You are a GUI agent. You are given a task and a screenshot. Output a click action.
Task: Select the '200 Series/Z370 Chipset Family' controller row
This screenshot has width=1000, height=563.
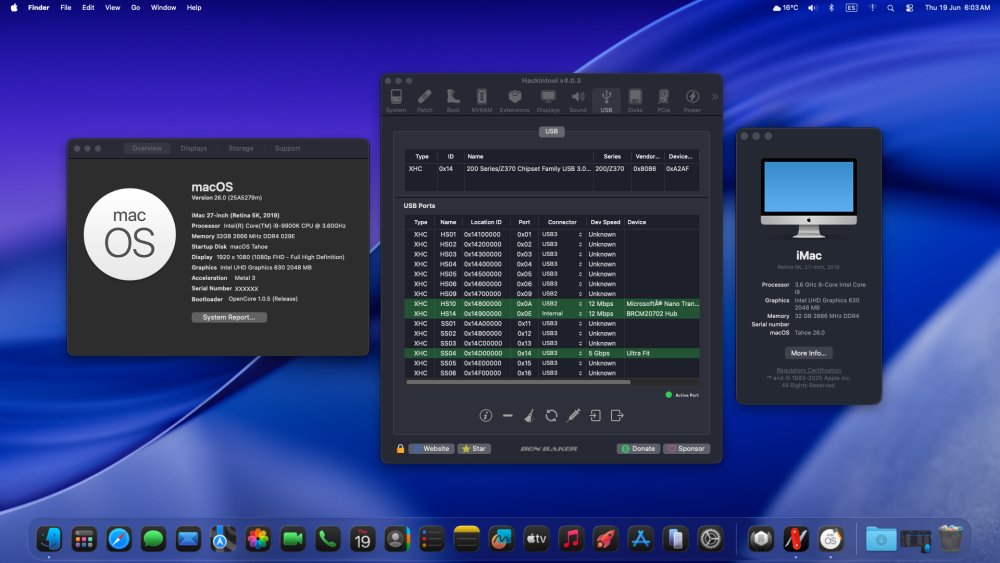pos(552,169)
